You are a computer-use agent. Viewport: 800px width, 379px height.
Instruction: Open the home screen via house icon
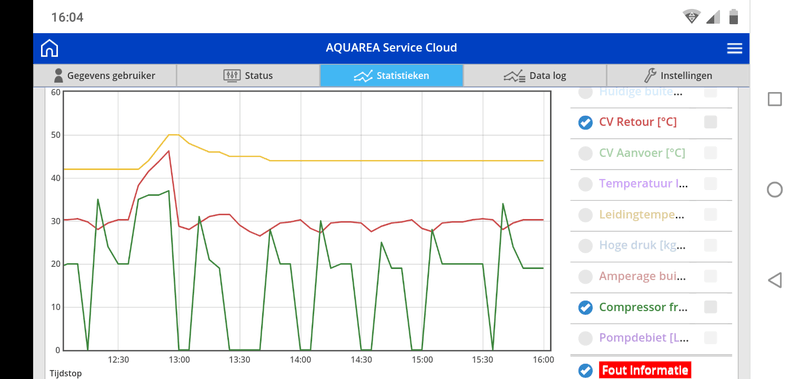point(49,48)
